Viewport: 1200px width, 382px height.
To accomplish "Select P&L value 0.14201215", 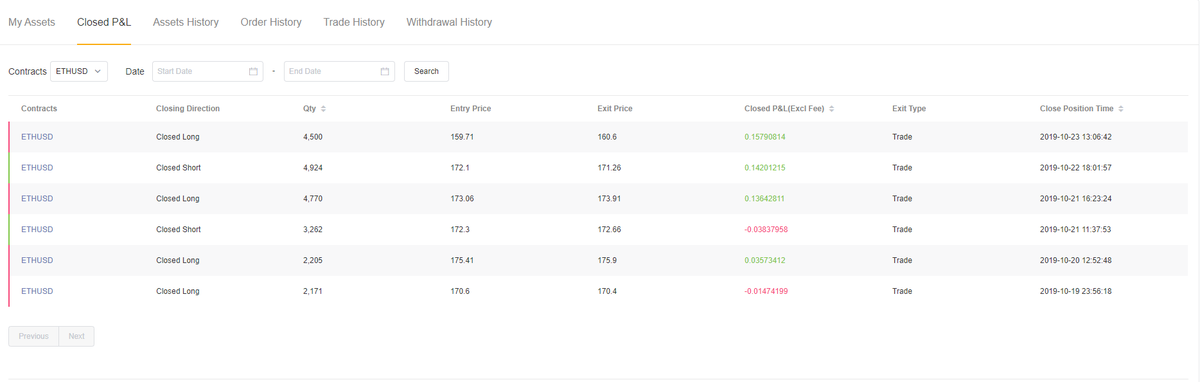I will 765,167.
